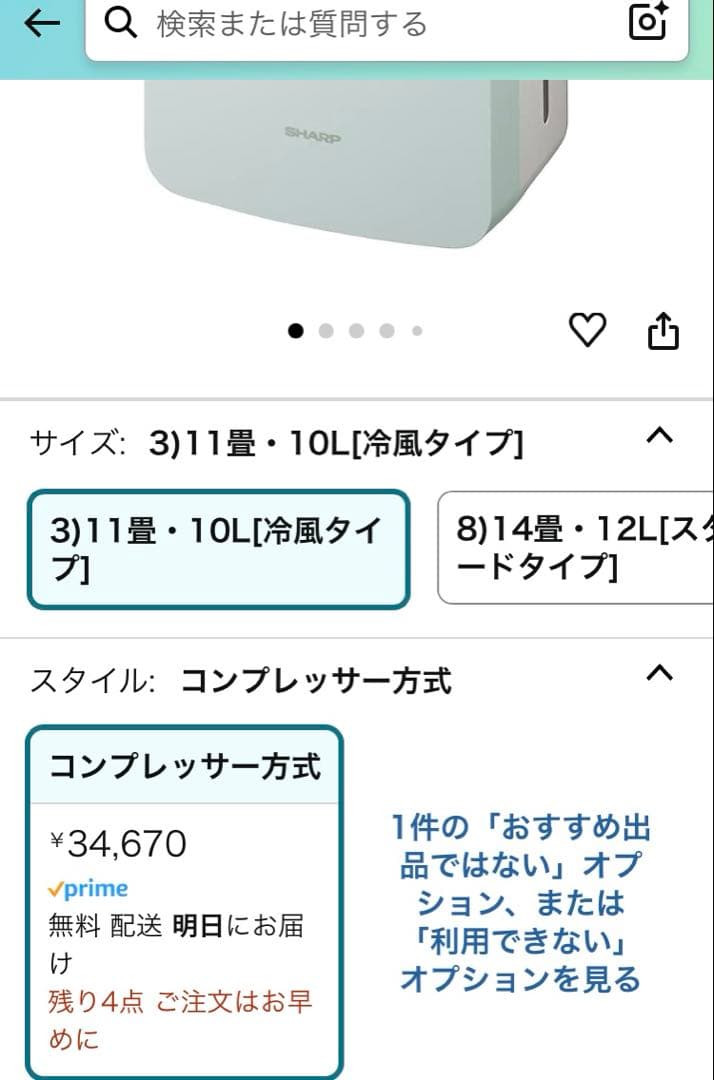Tap the magnifying glass search icon

pyautogui.click(x=122, y=24)
